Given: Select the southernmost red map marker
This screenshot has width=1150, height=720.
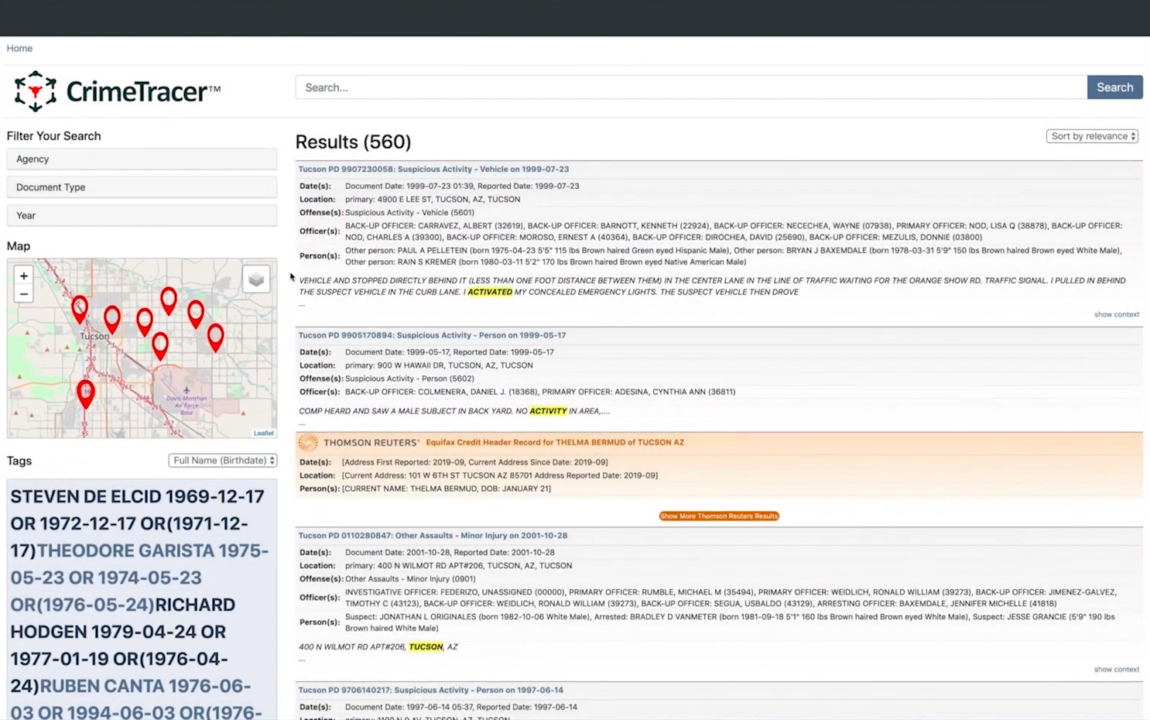Looking at the screenshot, I should pyautogui.click(x=86, y=394).
